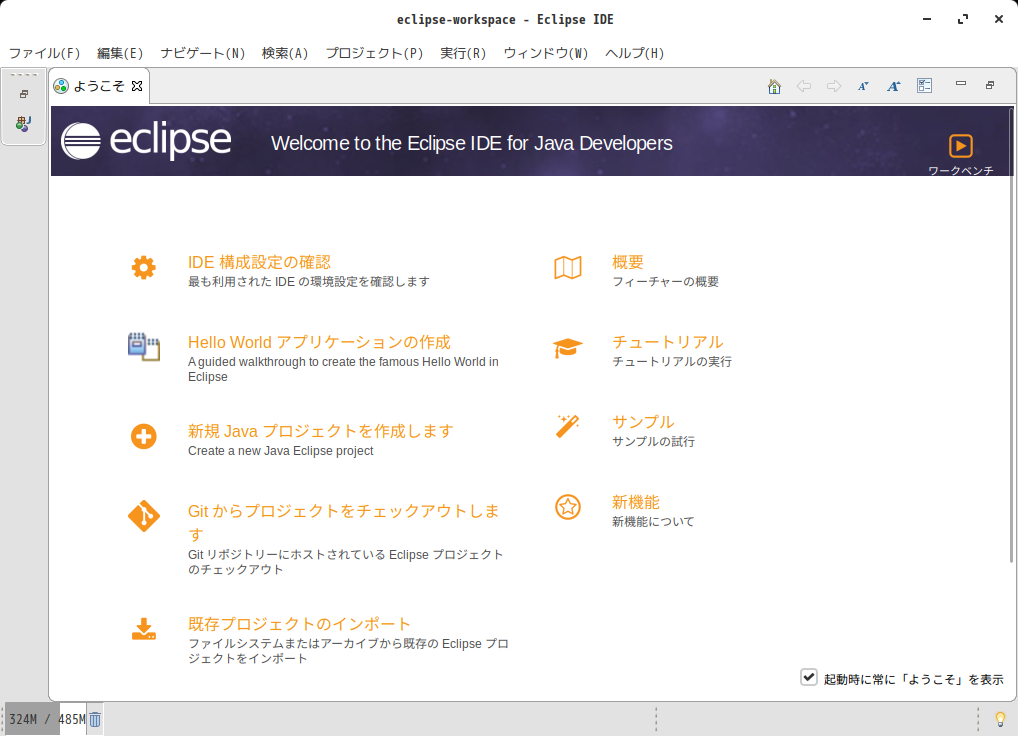Click the Git checkout diamond icon
Viewport: 1018px width, 736px height.
point(144,517)
